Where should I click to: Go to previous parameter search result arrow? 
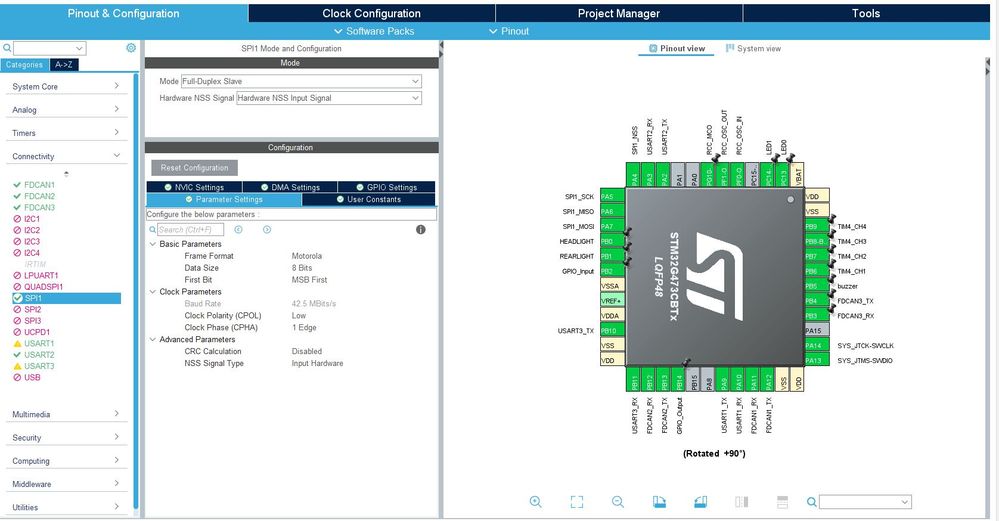[x=238, y=229]
